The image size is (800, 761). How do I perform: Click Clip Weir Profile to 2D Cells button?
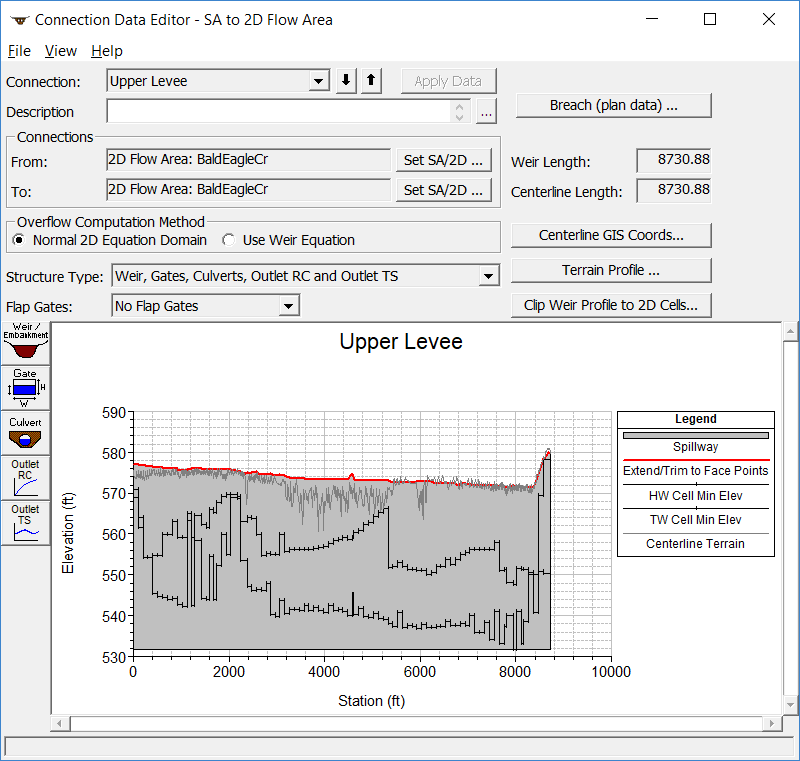[x=611, y=306]
